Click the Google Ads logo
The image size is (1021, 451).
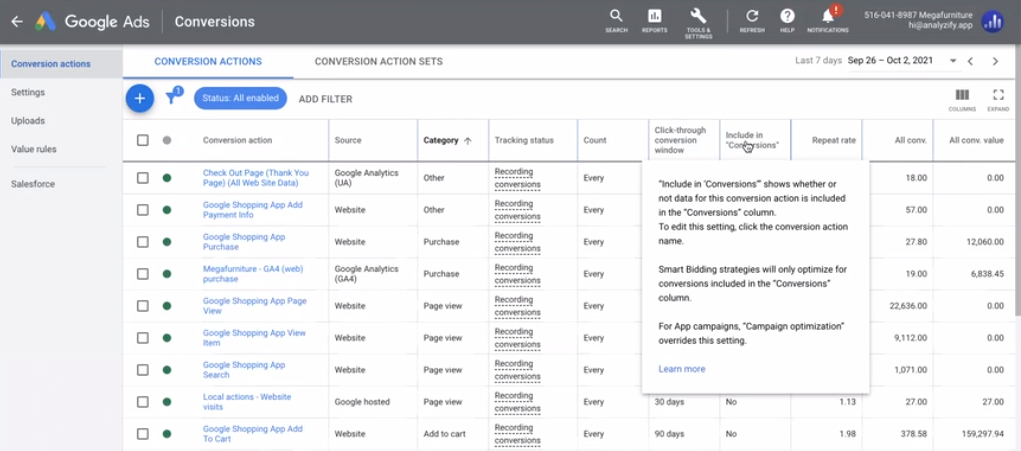(46, 21)
